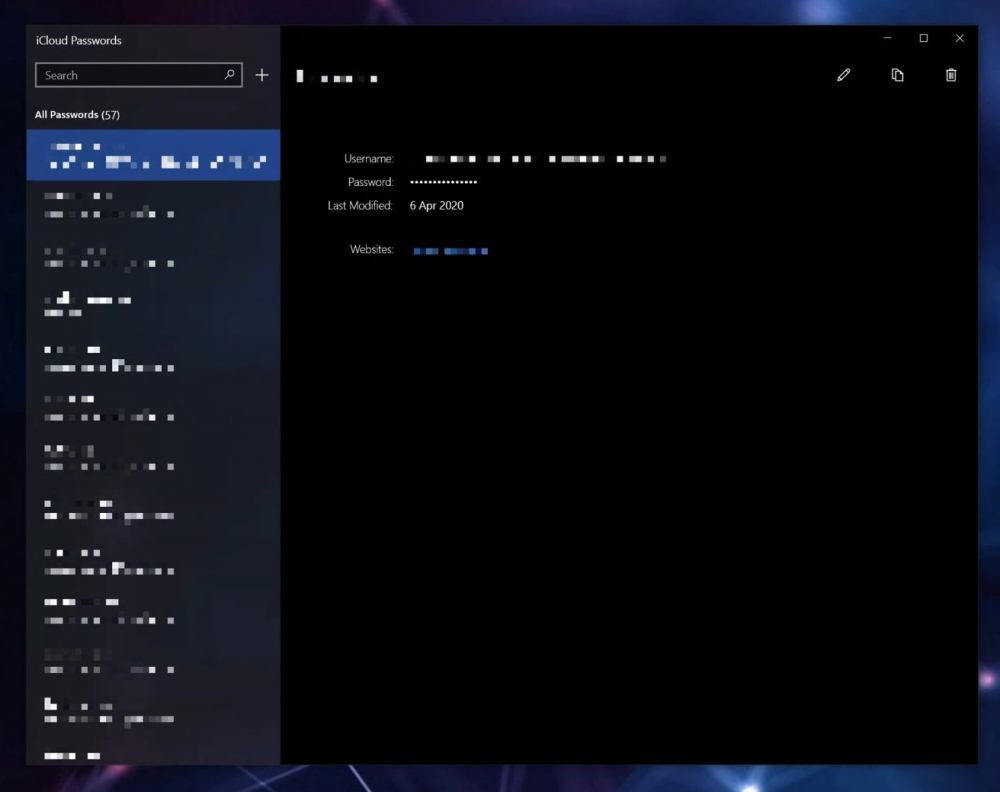This screenshot has height=792, width=1000.
Task: Delete this password using the trash icon
Action: click(x=951, y=75)
